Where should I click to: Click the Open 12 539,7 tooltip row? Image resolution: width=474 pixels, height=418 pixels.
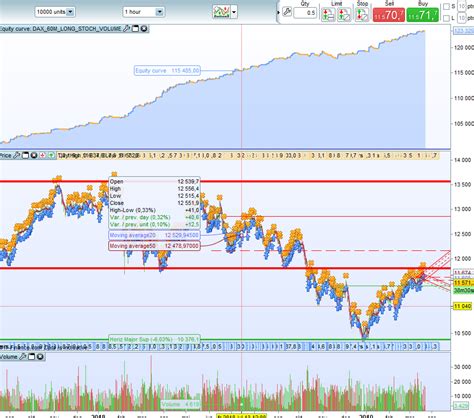pyautogui.click(x=154, y=181)
